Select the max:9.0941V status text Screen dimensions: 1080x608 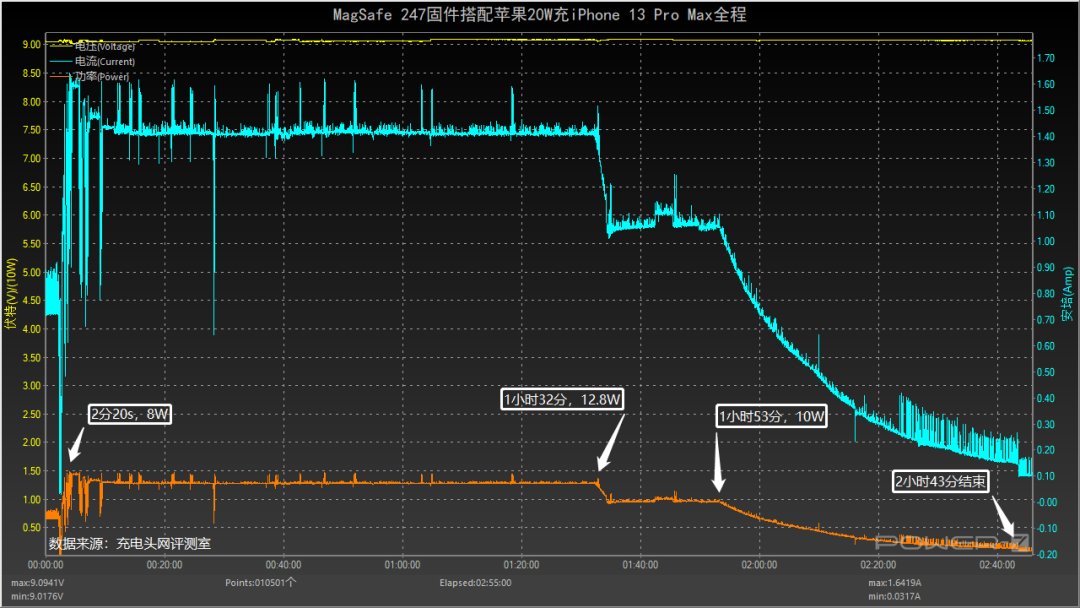coord(37,583)
